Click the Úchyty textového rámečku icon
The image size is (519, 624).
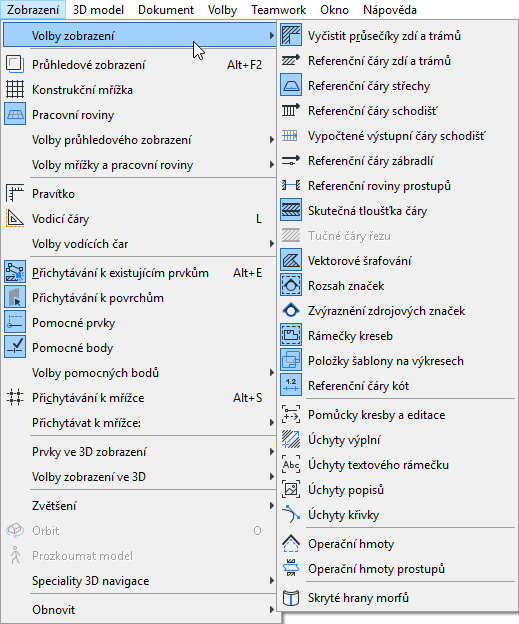291,465
